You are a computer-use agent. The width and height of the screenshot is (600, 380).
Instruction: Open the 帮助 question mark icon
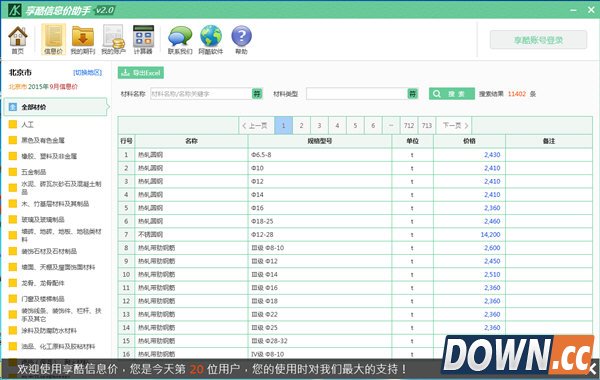[x=241, y=40]
